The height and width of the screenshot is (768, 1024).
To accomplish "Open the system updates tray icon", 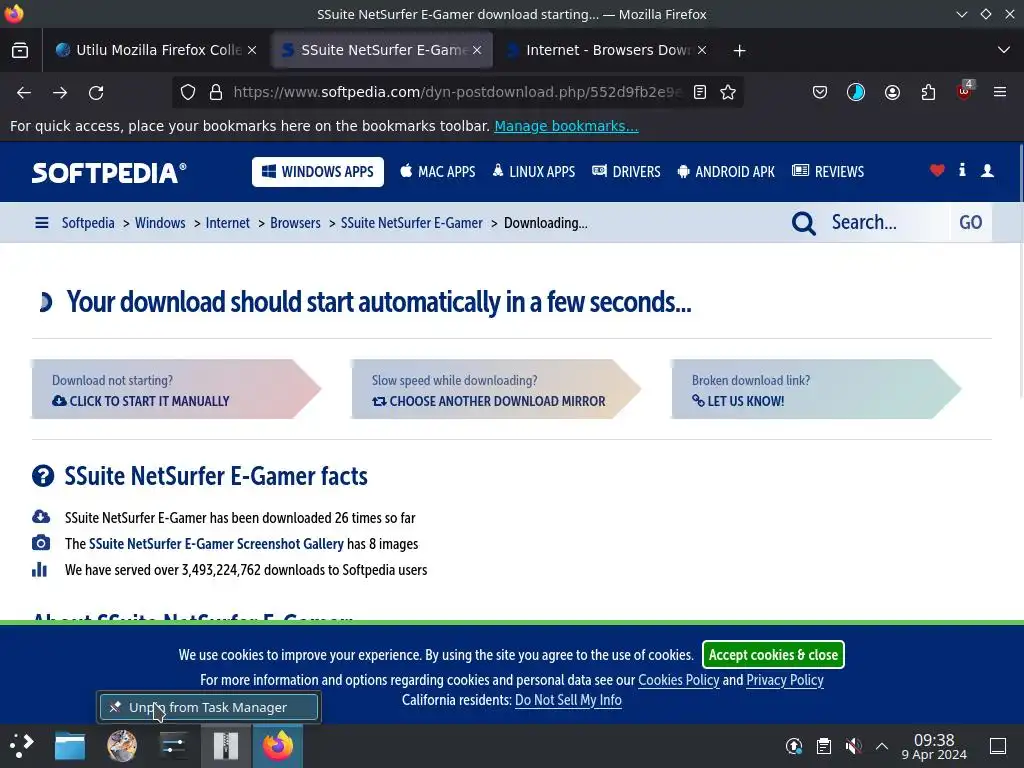I will click(x=793, y=746).
